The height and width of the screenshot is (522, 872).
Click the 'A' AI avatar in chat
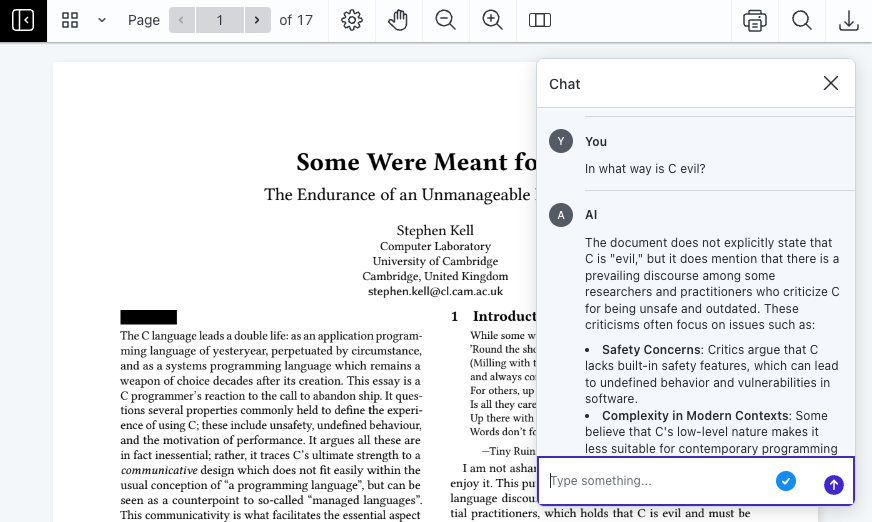pyautogui.click(x=561, y=215)
